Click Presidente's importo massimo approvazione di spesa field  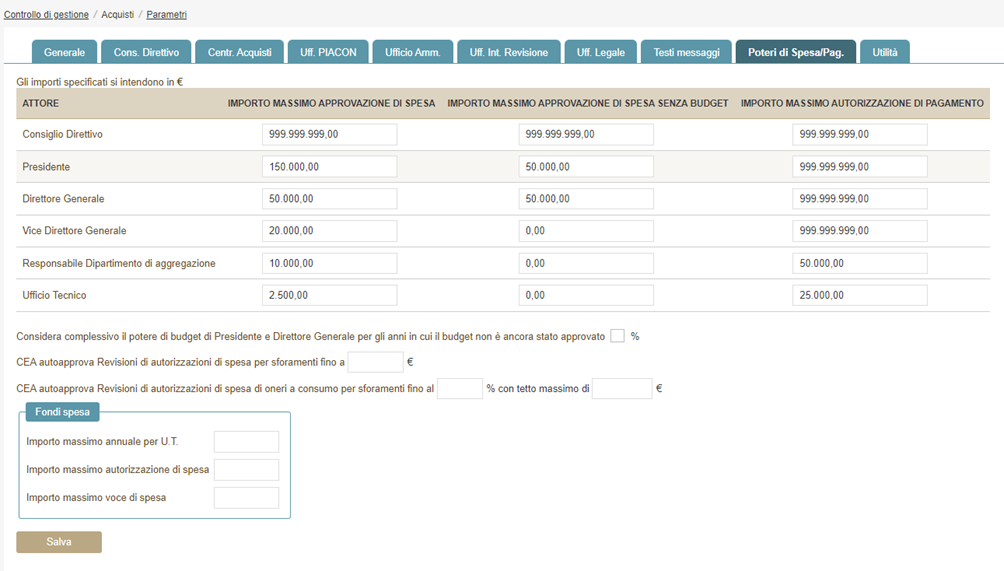[x=329, y=167]
